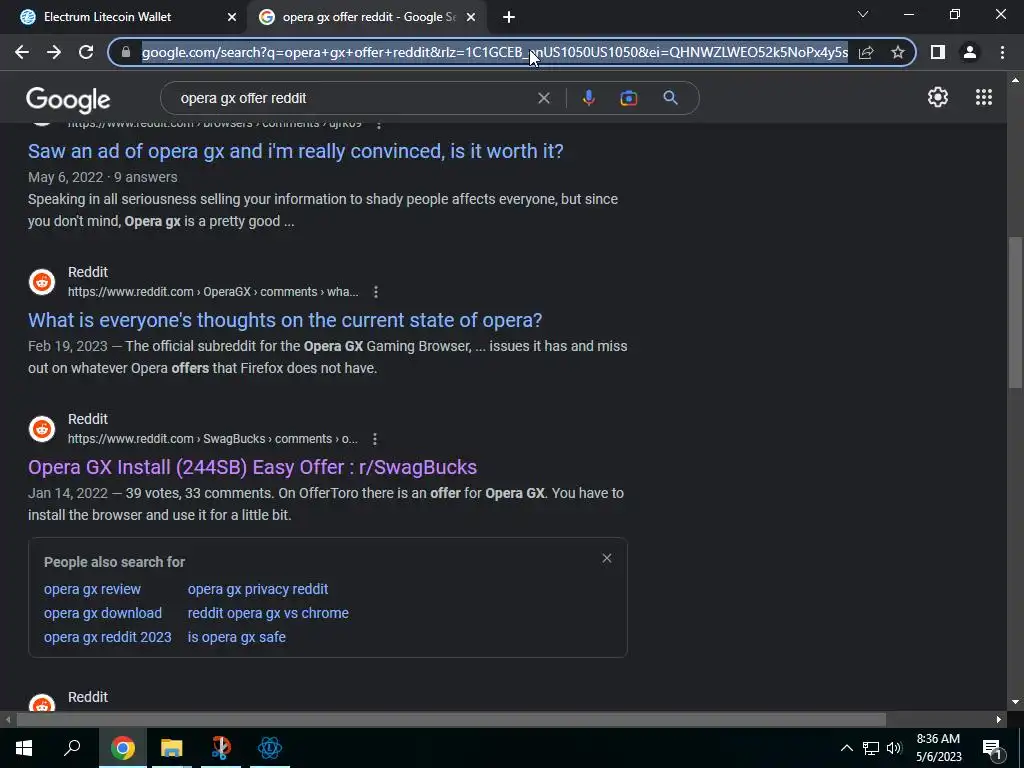This screenshot has height=768, width=1024.
Task: Click the vertical page scrollbar thumb
Action: pyautogui.click(x=1015, y=312)
